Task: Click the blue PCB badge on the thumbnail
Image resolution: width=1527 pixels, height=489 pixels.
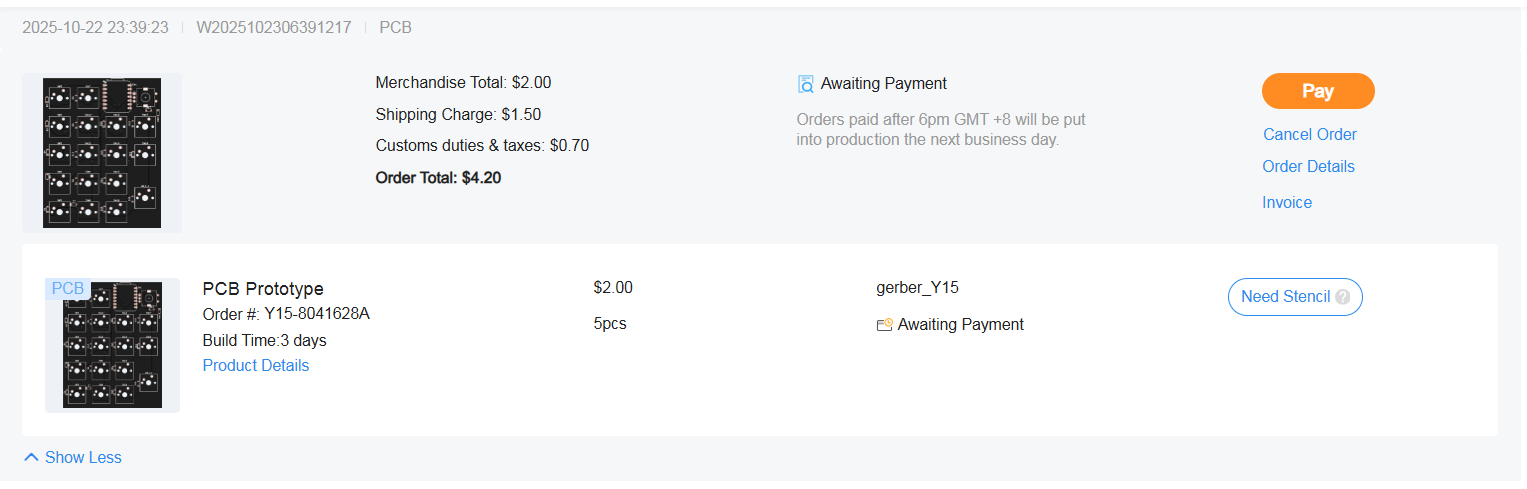Action: click(x=68, y=289)
